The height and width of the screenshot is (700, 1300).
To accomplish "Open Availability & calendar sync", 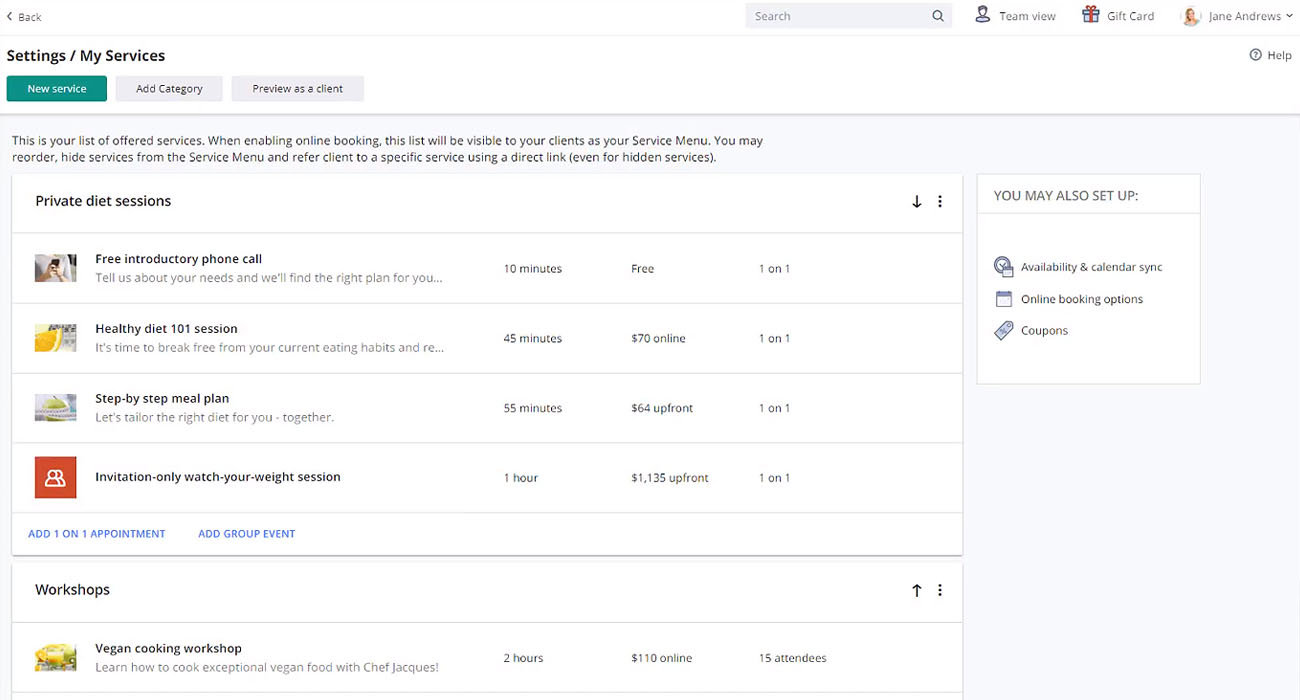I will click(x=1091, y=267).
